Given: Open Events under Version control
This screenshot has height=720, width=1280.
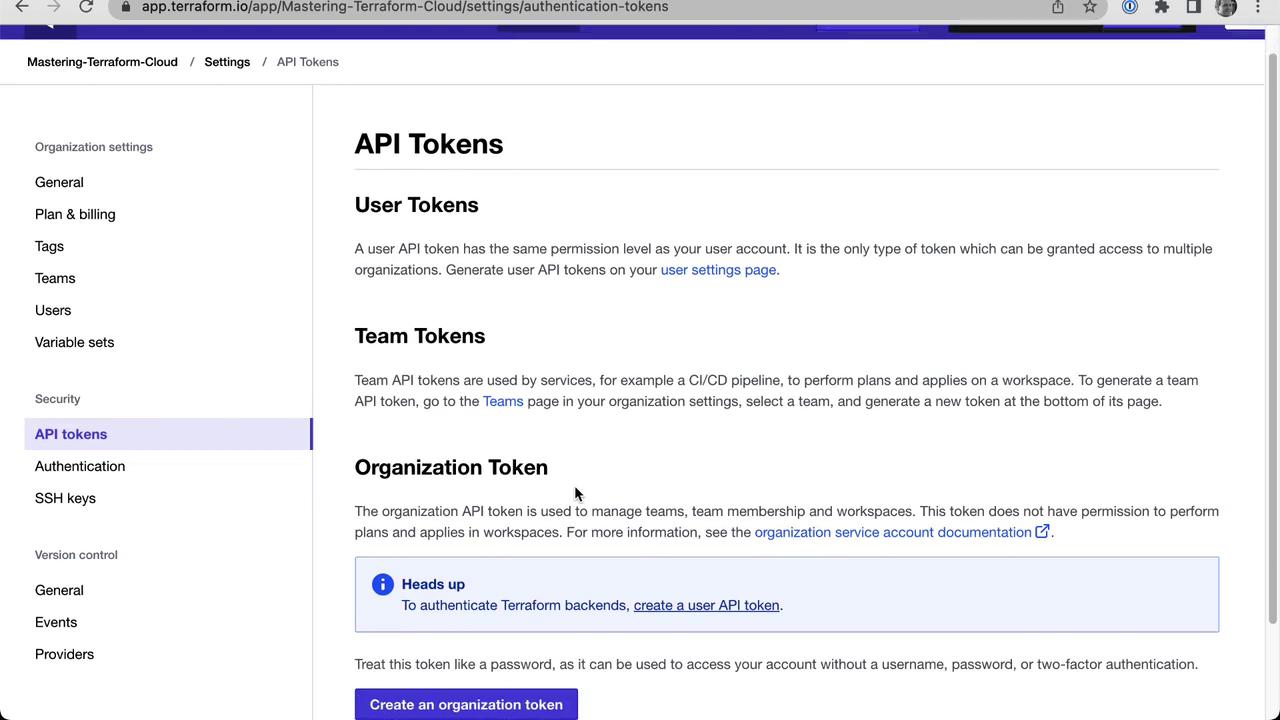Looking at the screenshot, I should click(56, 622).
